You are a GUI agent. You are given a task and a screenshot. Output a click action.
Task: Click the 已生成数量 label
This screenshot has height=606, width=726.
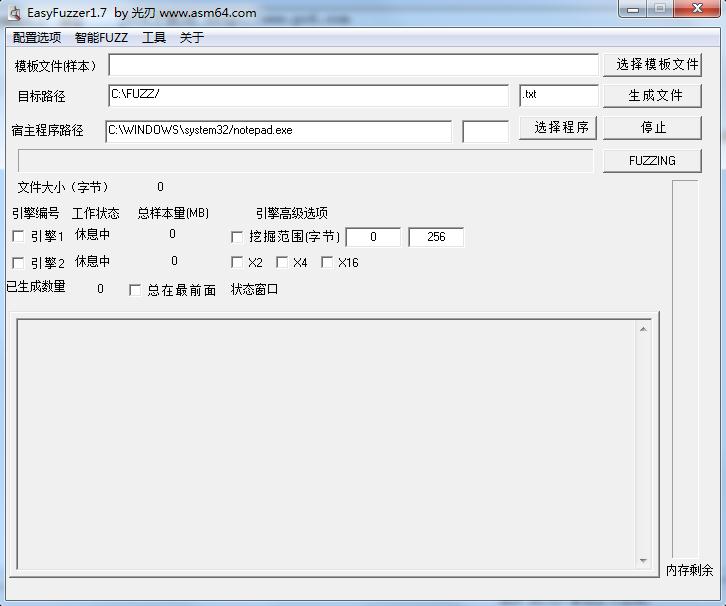(x=36, y=287)
